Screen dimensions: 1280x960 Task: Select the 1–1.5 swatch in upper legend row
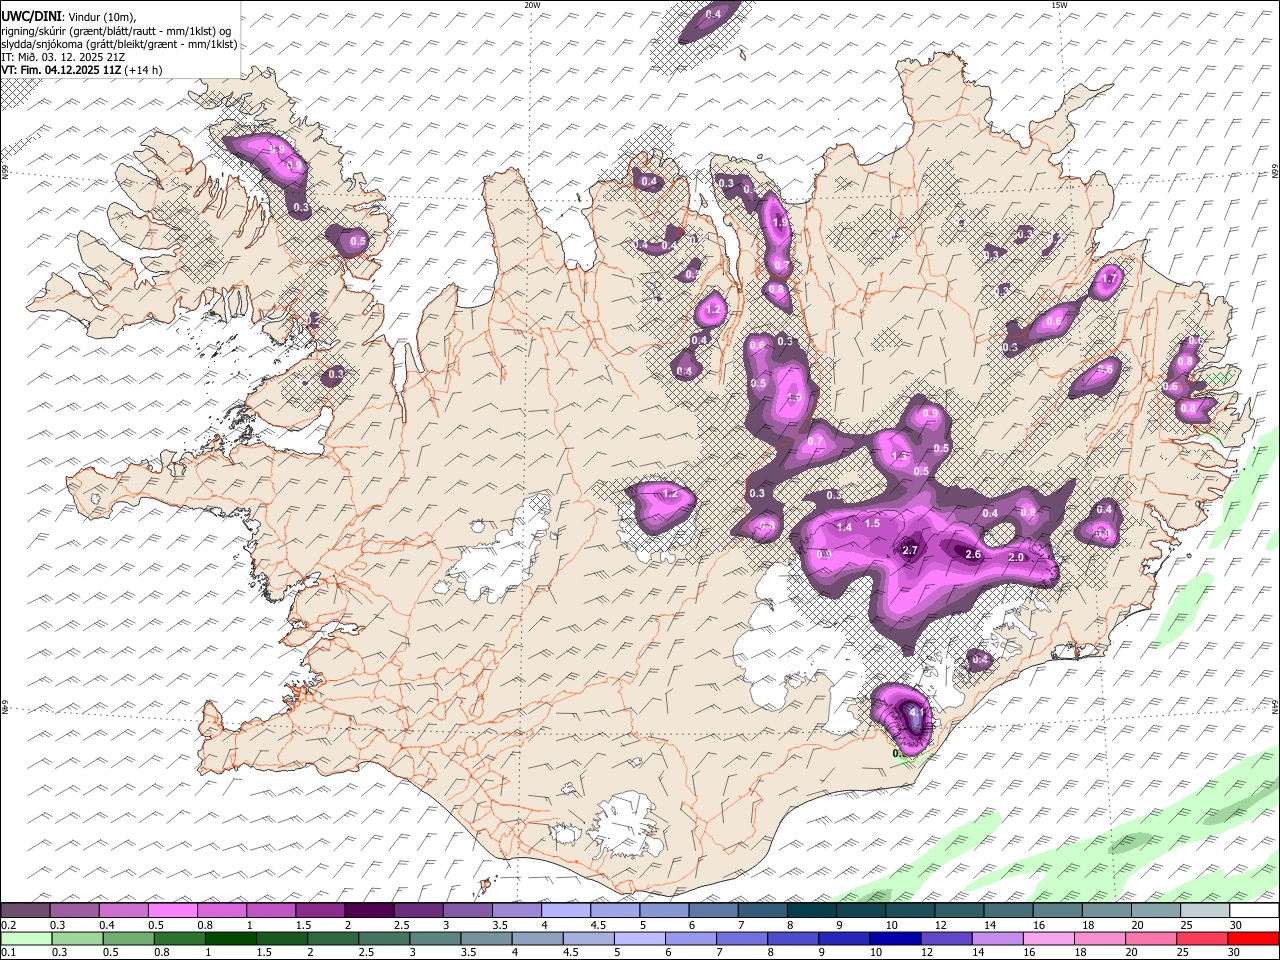point(270,910)
